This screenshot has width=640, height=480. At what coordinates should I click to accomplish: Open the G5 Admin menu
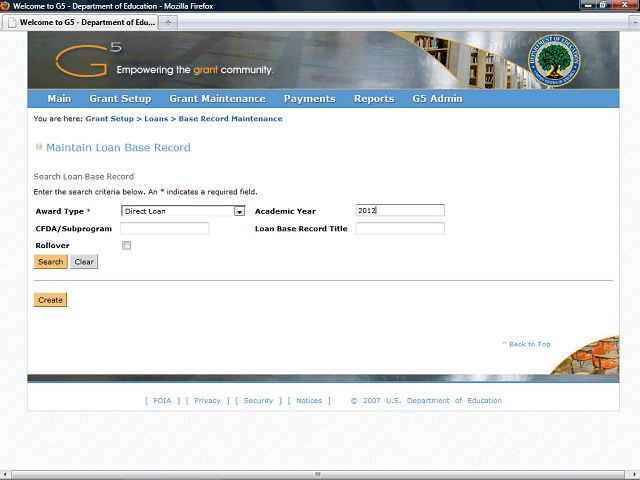pyautogui.click(x=438, y=99)
